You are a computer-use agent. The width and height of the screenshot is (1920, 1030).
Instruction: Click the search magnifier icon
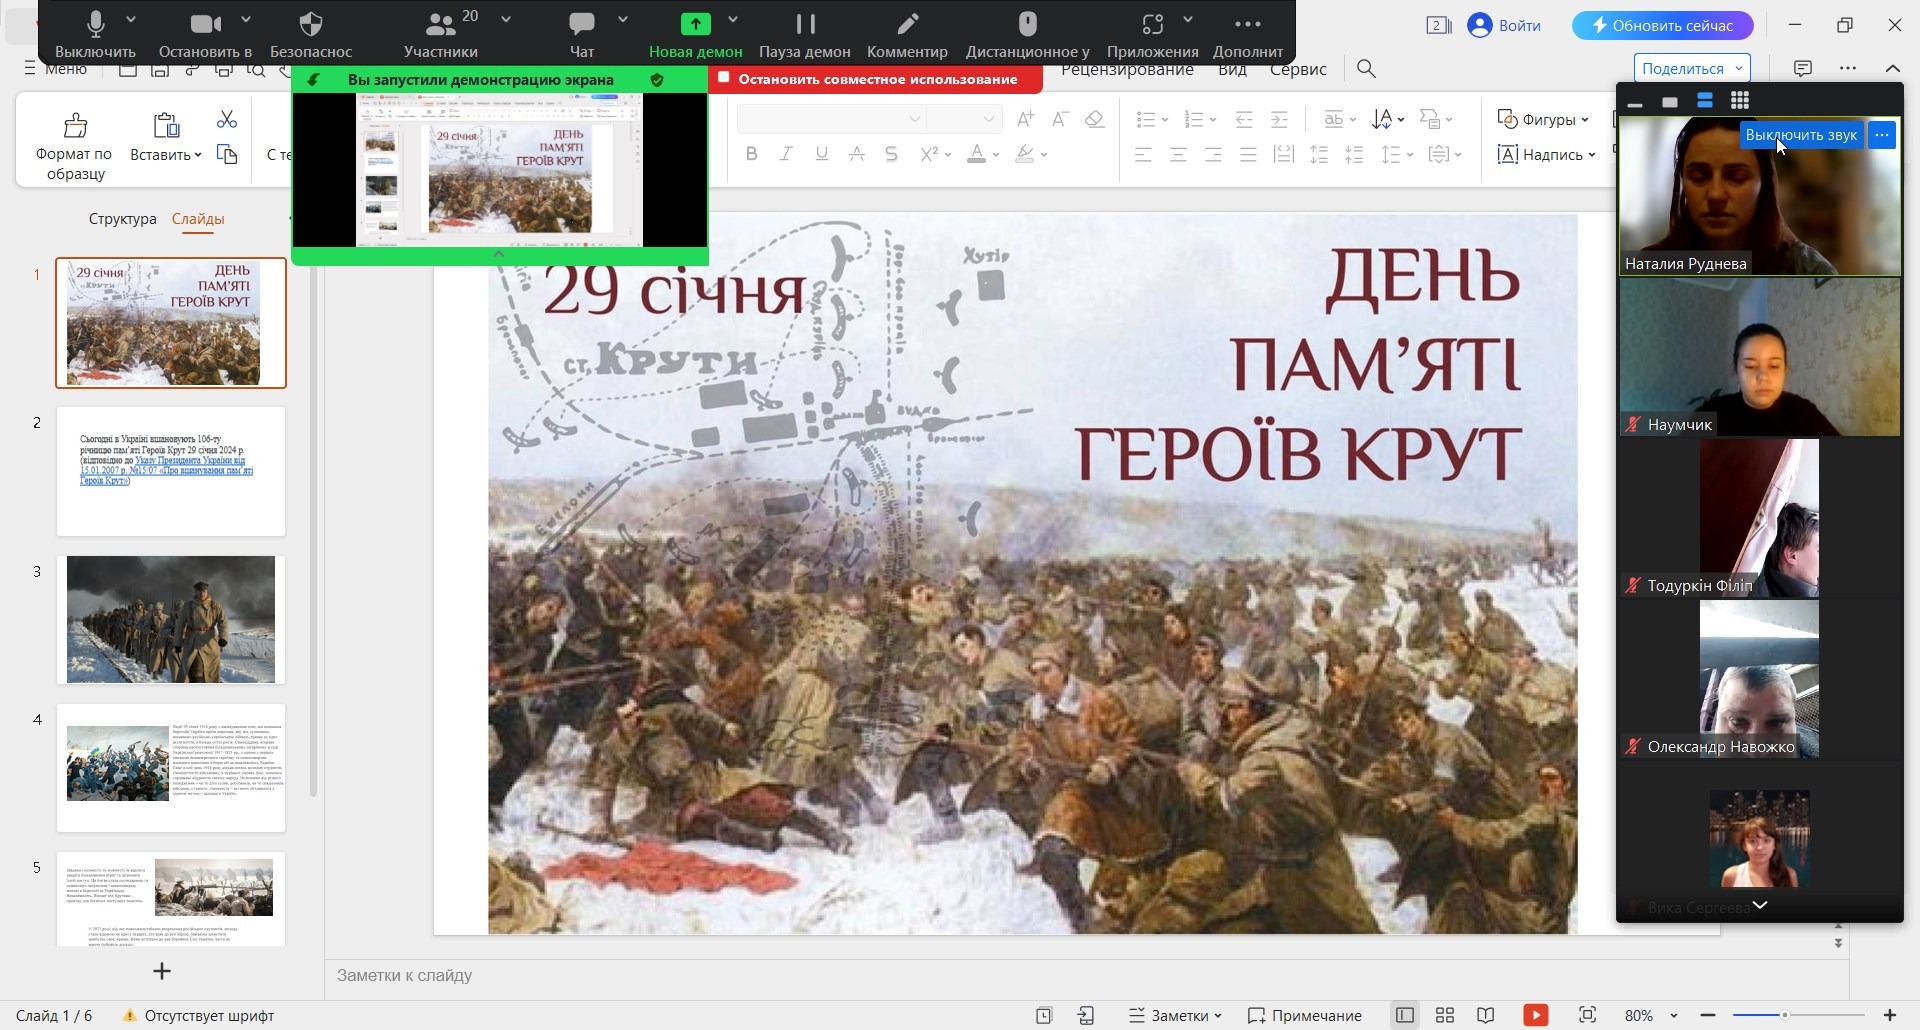pos(1366,69)
